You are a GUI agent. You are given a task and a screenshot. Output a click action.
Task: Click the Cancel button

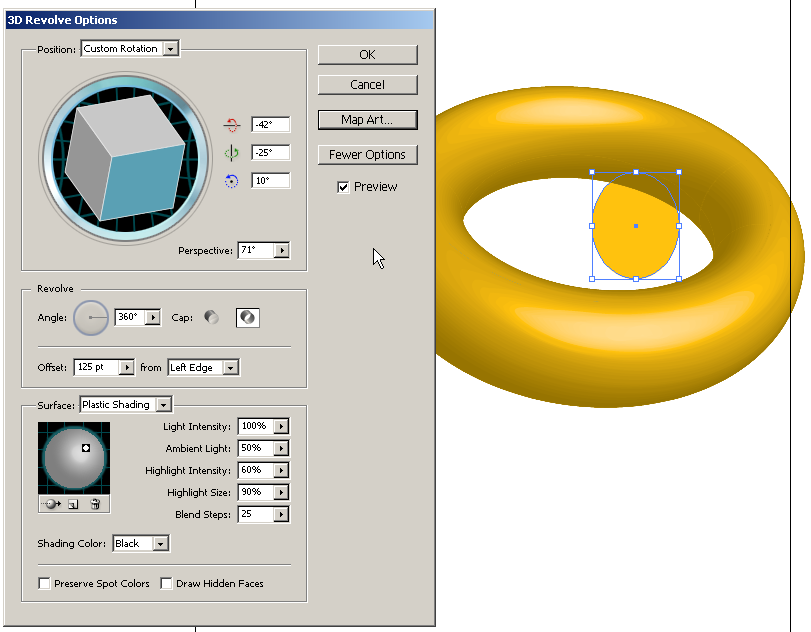pyautogui.click(x=368, y=85)
